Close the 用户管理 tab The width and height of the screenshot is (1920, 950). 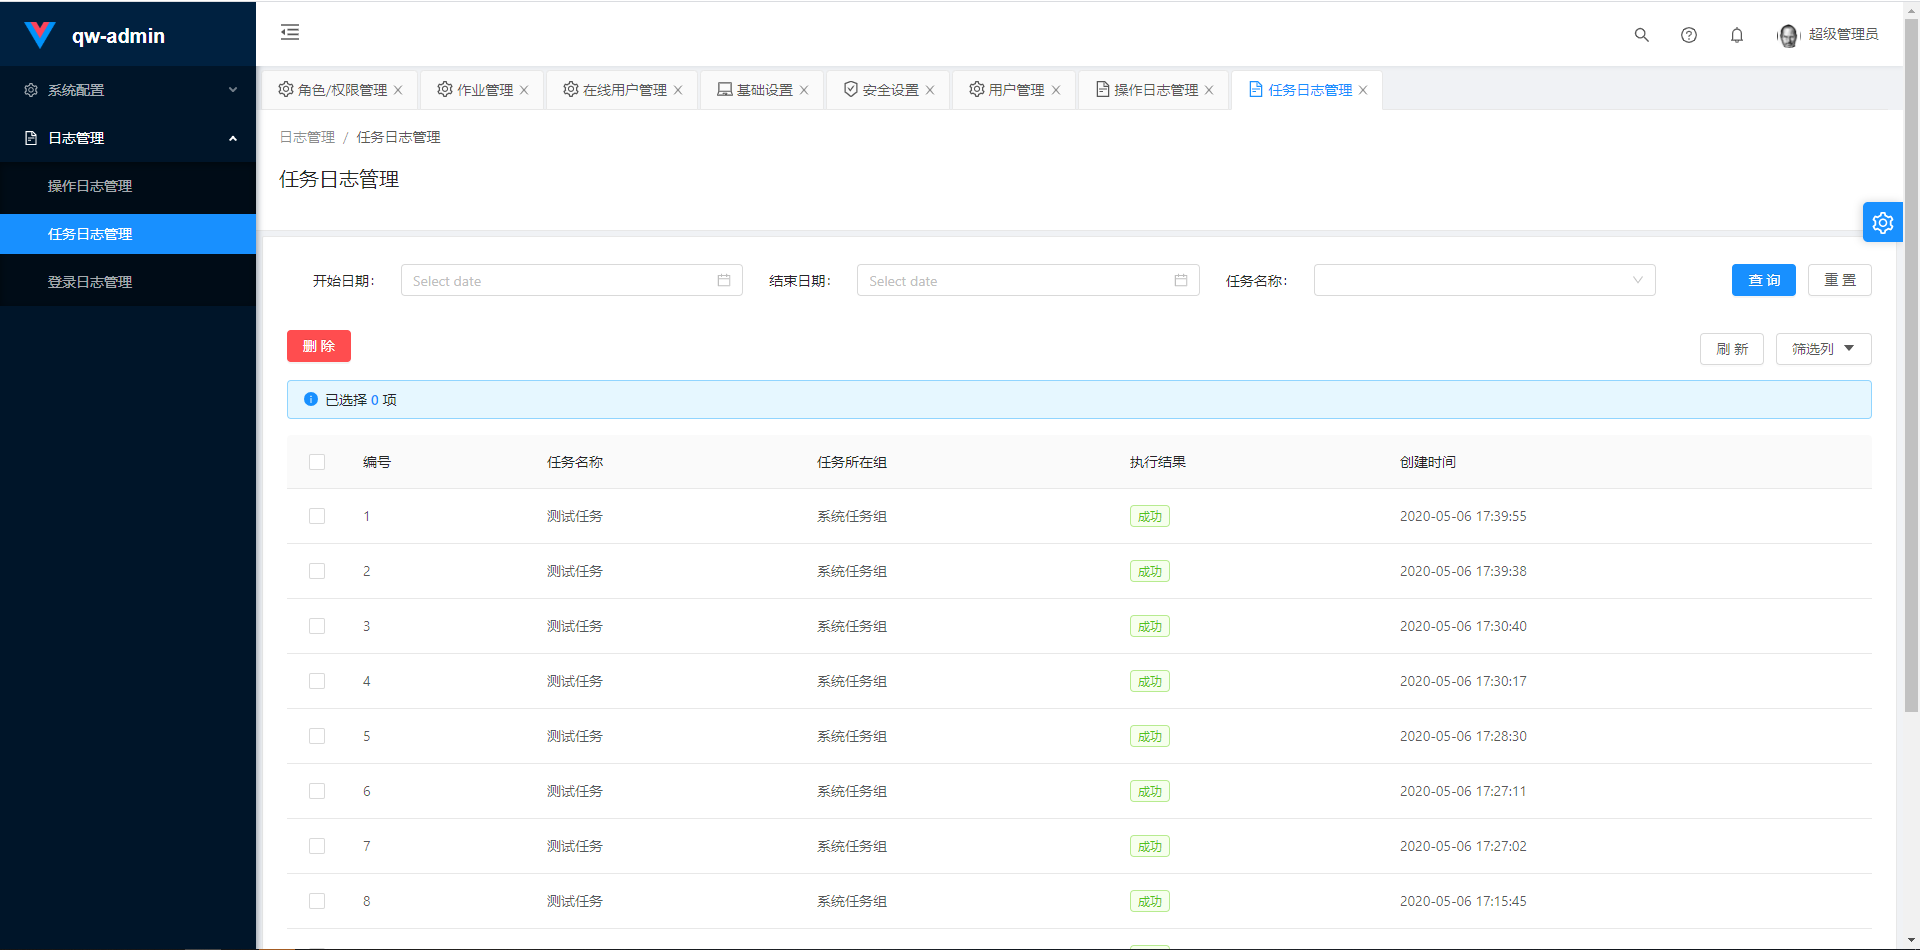pyautogui.click(x=1056, y=90)
